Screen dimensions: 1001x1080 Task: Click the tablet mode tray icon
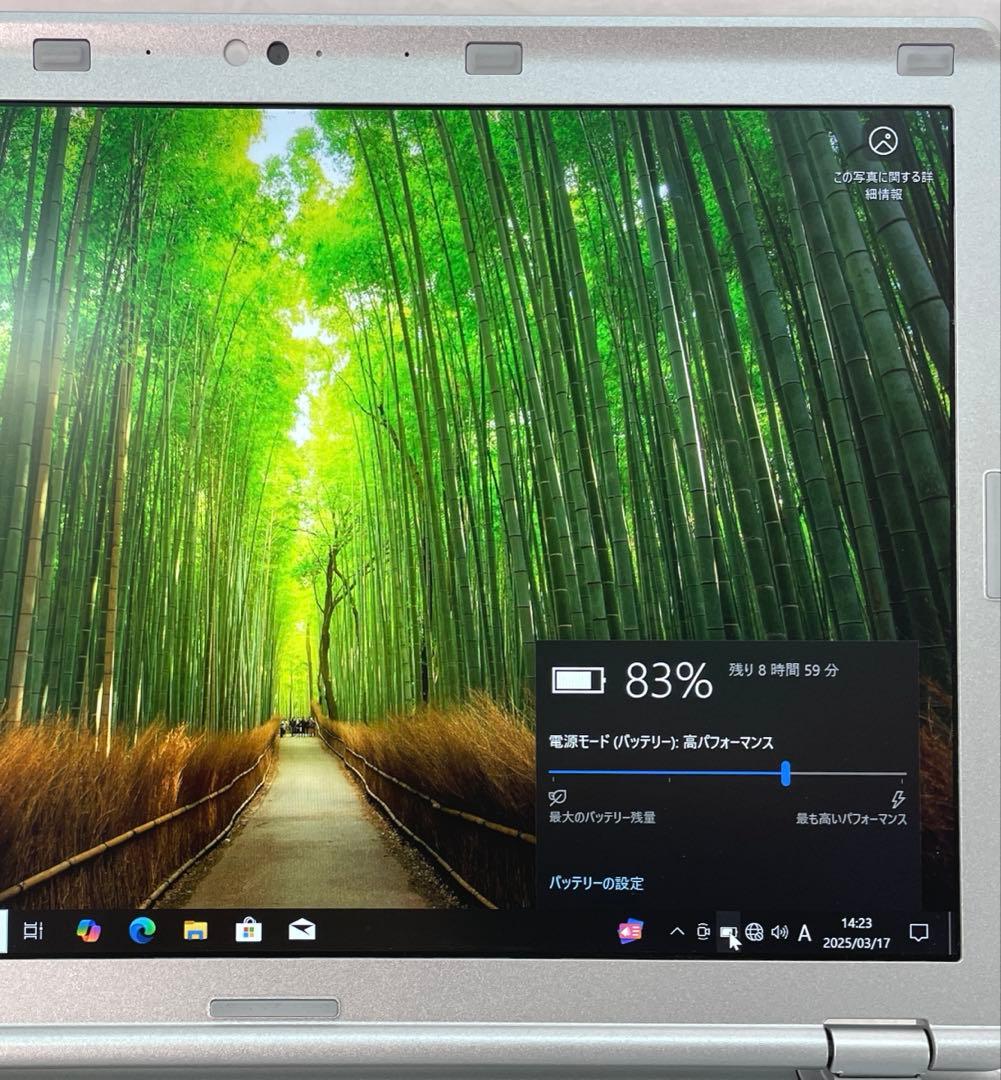click(703, 932)
